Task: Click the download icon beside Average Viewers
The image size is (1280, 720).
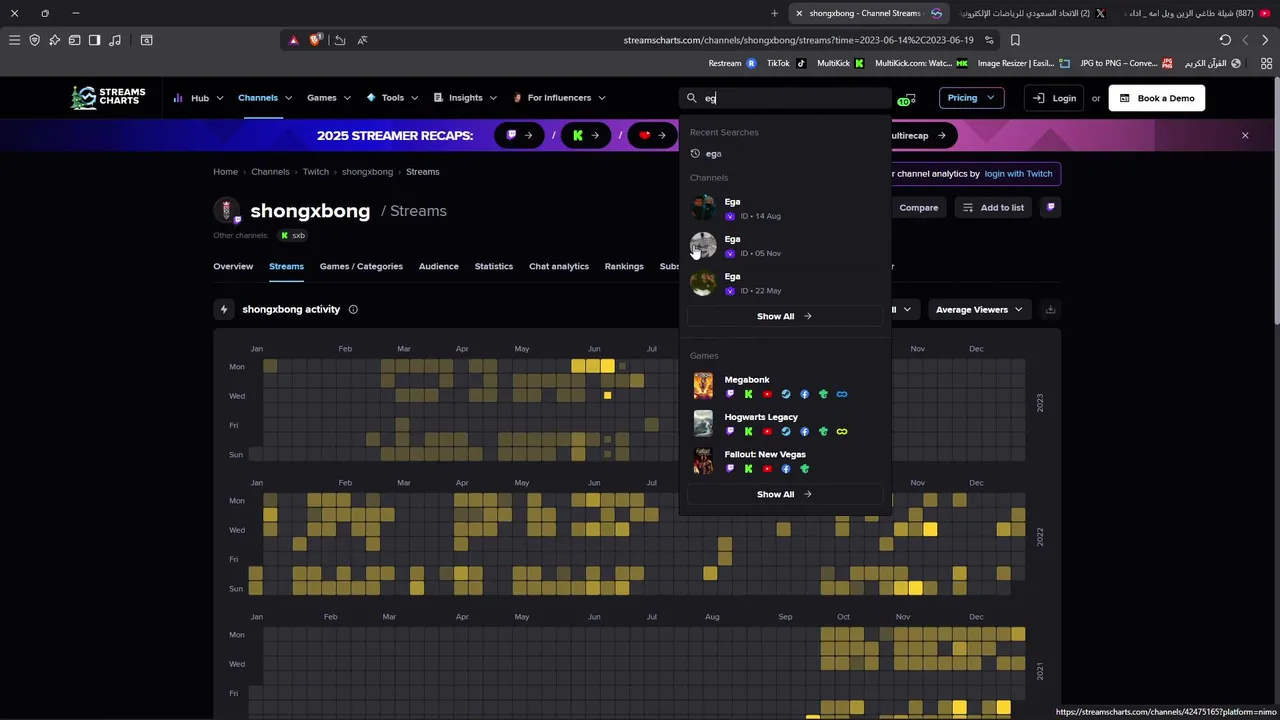Action: 1050,309
